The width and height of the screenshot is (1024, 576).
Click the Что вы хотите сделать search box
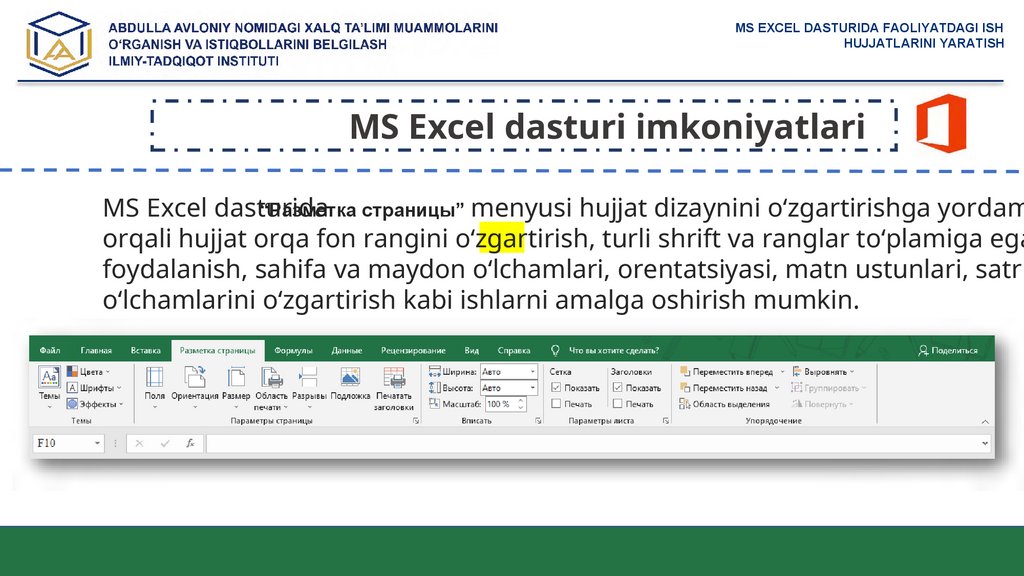click(x=614, y=351)
